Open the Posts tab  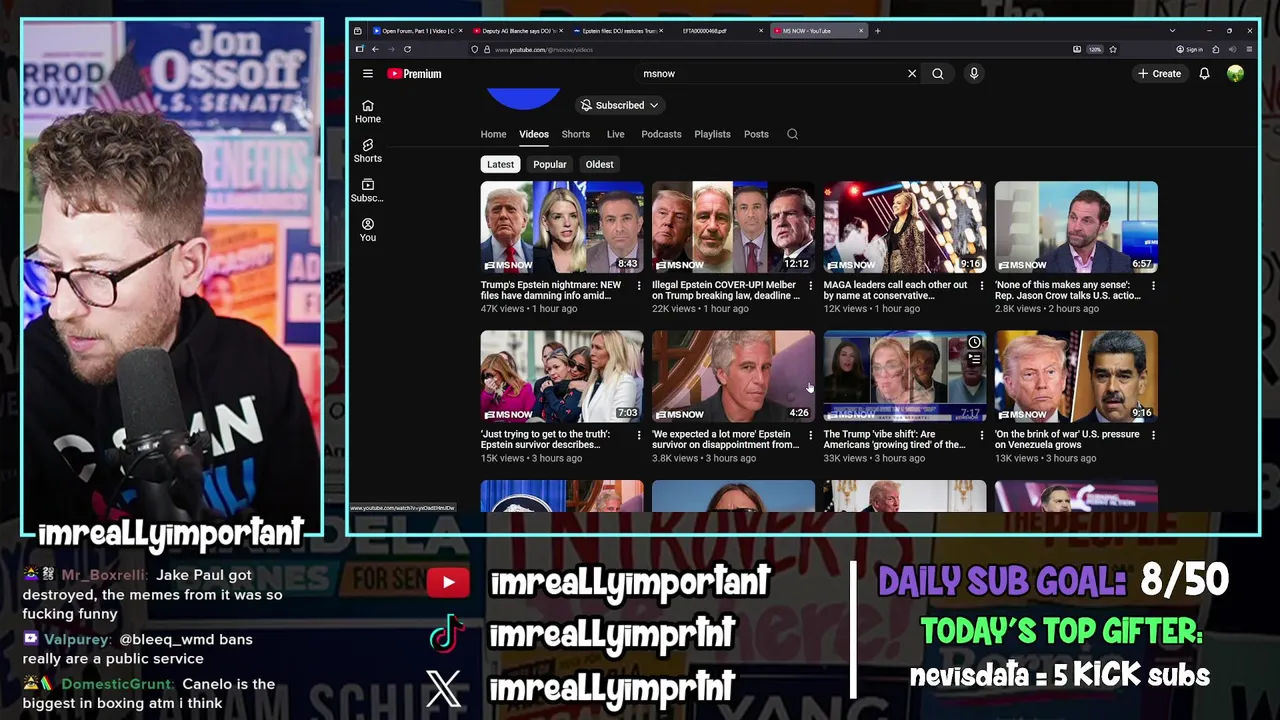tap(756, 134)
